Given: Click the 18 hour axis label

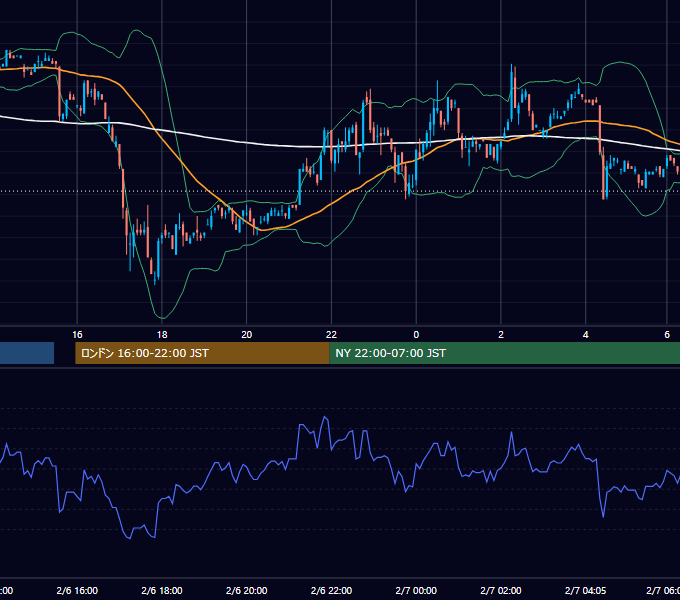Looking at the screenshot, I should [162, 335].
